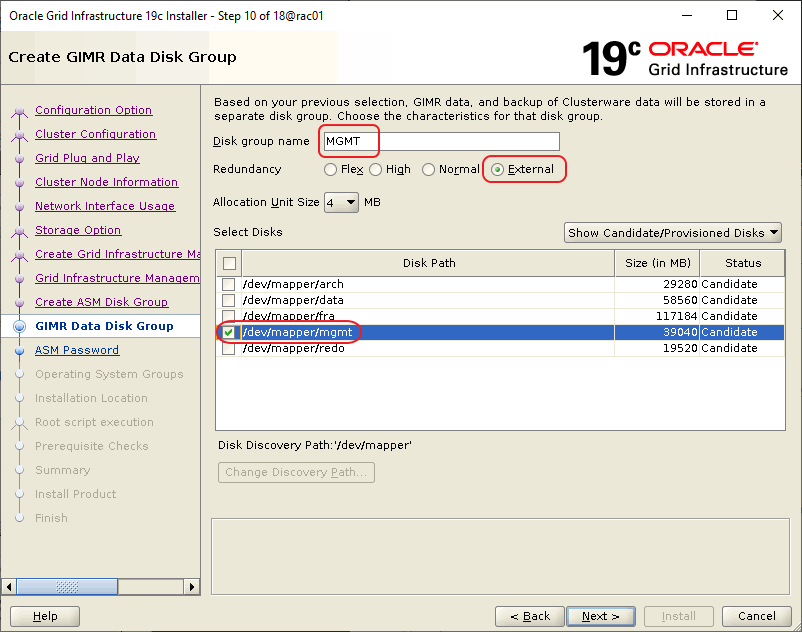Navigate to Create ASM Disk Group step
Image resolution: width=802 pixels, height=632 pixels.
tap(101, 302)
